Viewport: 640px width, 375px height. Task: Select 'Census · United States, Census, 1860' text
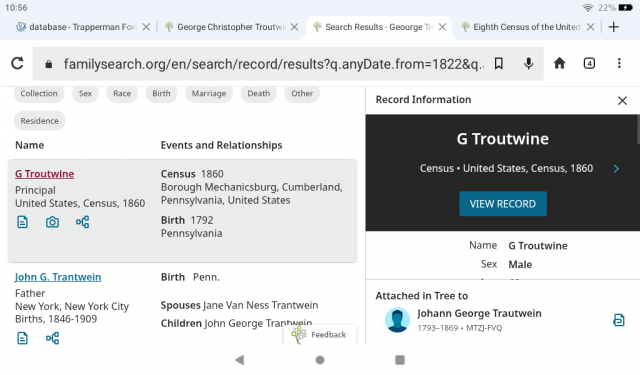point(506,168)
